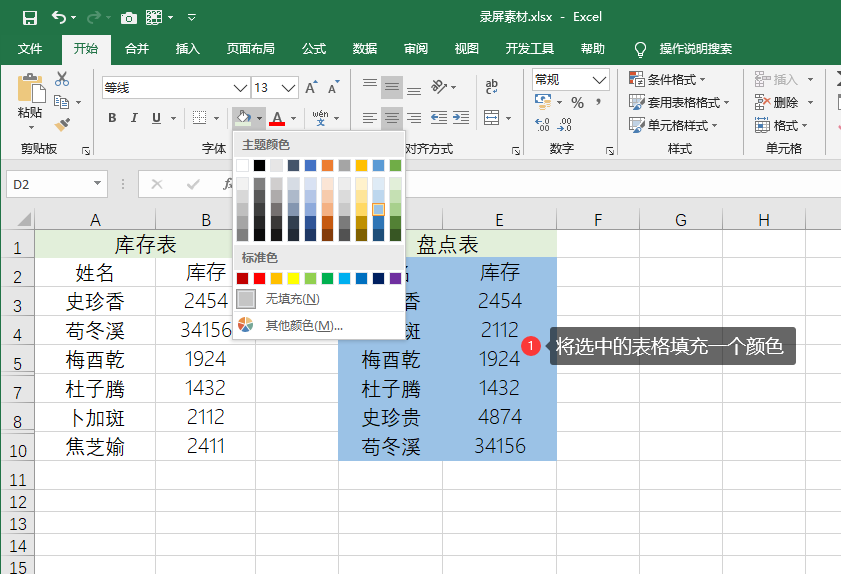Viewport: 841px width, 574px height.
Task: Activate the Format Painter brush
Action: point(62,124)
